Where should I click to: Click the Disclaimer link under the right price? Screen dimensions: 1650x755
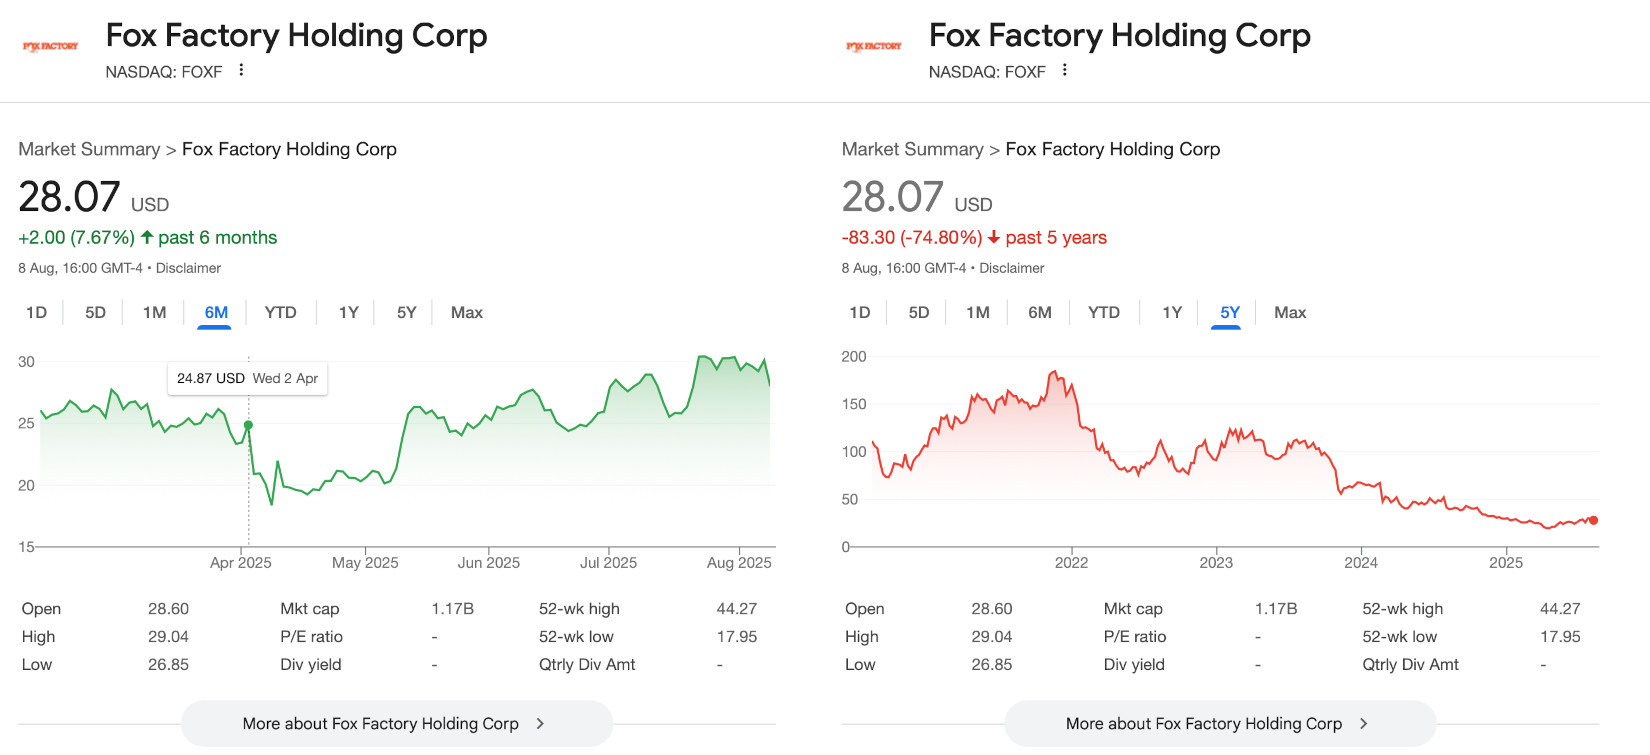(x=1011, y=268)
